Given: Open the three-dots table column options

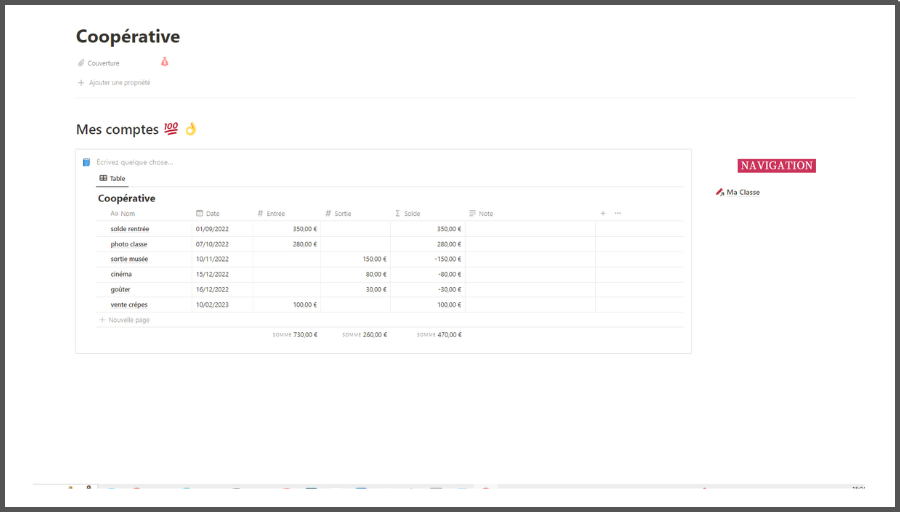Looking at the screenshot, I should click(x=617, y=213).
